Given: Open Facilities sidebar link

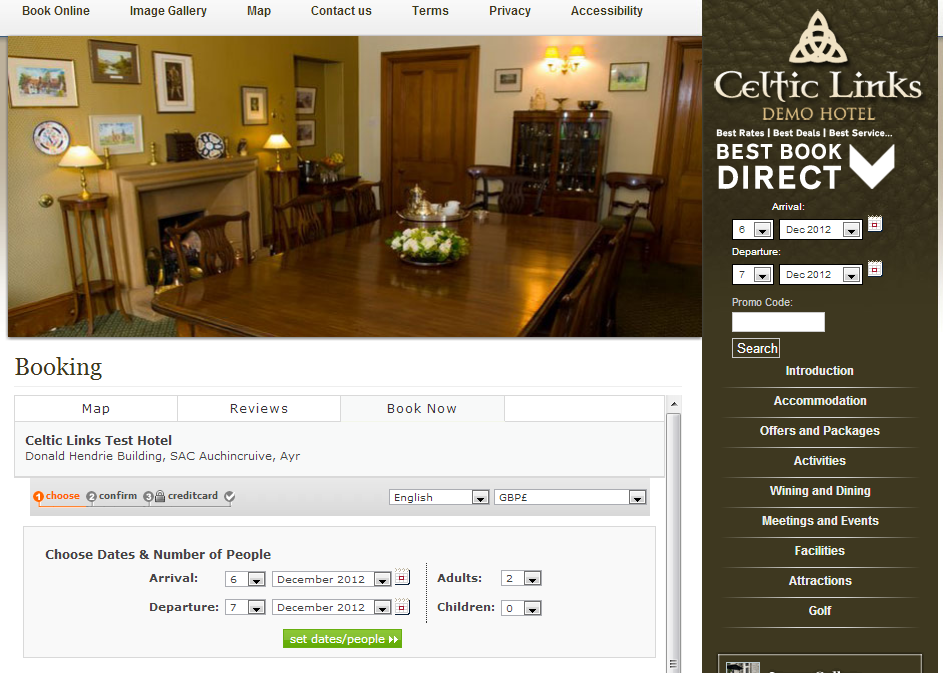Looking at the screenshot, I should pos(820,552).
